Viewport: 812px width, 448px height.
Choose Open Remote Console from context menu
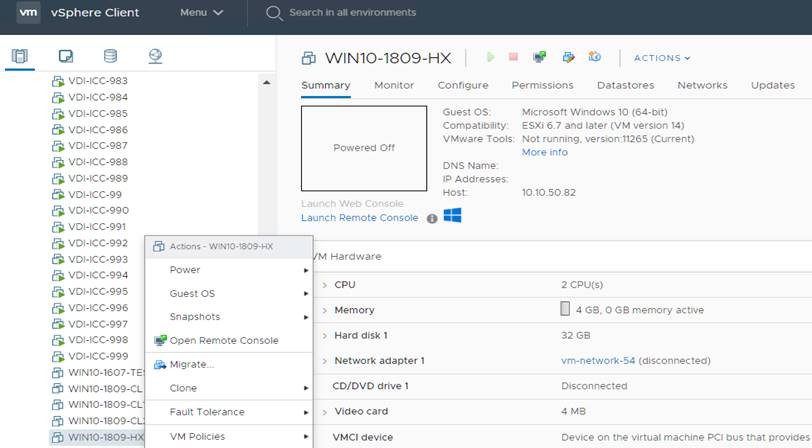(x=229, y=340)
